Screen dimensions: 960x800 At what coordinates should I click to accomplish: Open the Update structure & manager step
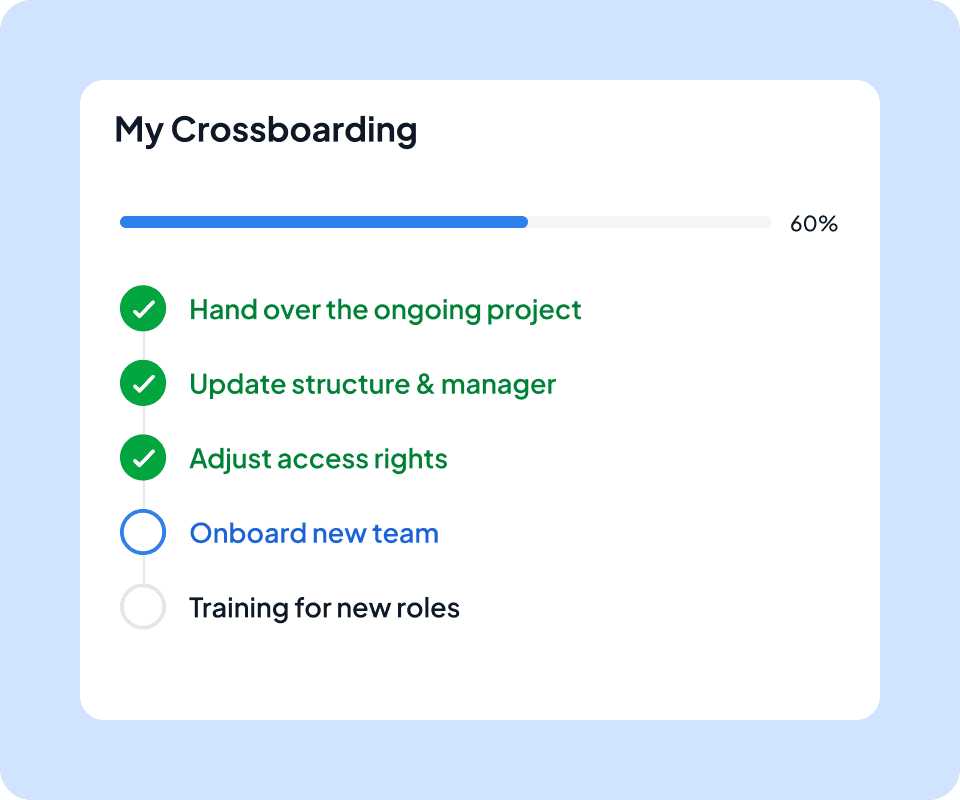(x=373, y=385)
